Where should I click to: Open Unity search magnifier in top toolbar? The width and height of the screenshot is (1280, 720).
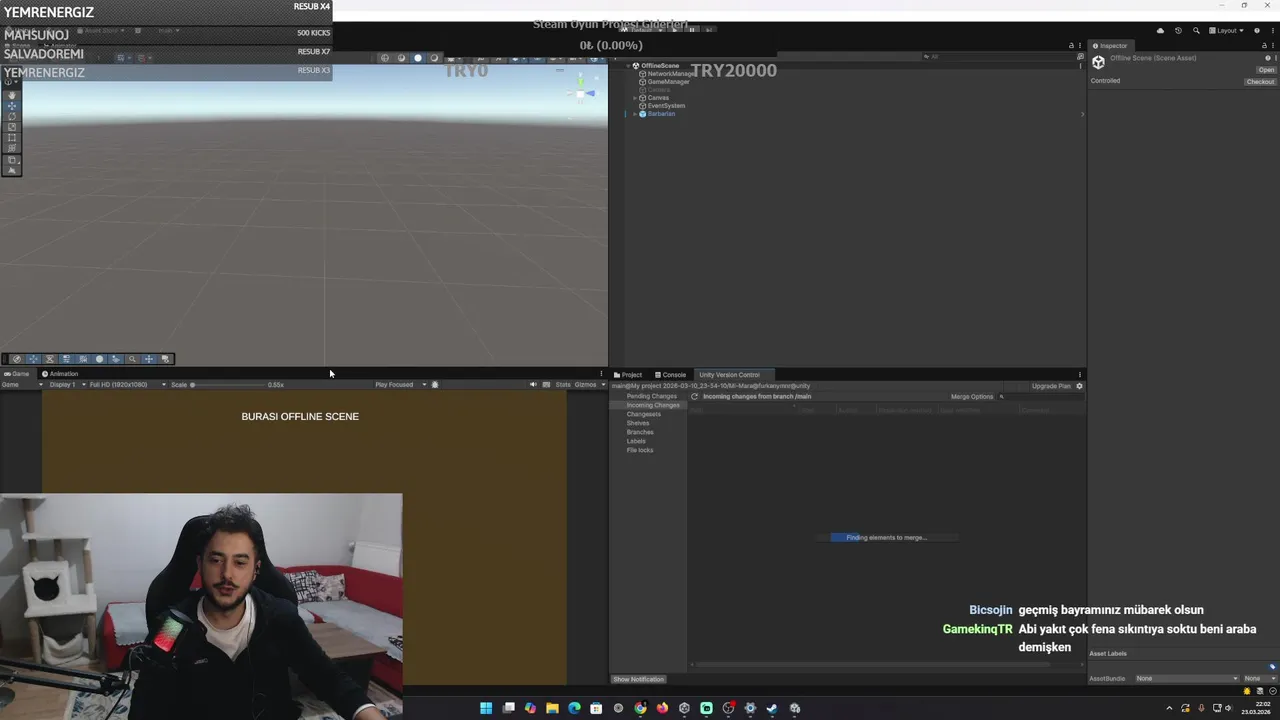coord(1196,31)
